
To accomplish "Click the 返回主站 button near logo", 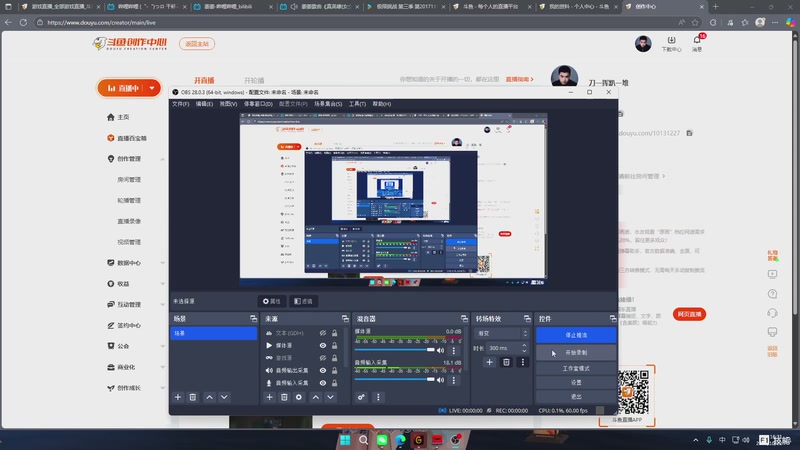I will [197, 44].
